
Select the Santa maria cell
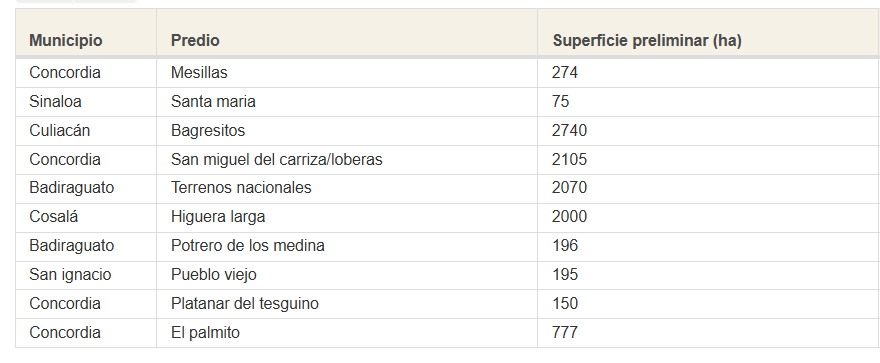tap(347, 102)
